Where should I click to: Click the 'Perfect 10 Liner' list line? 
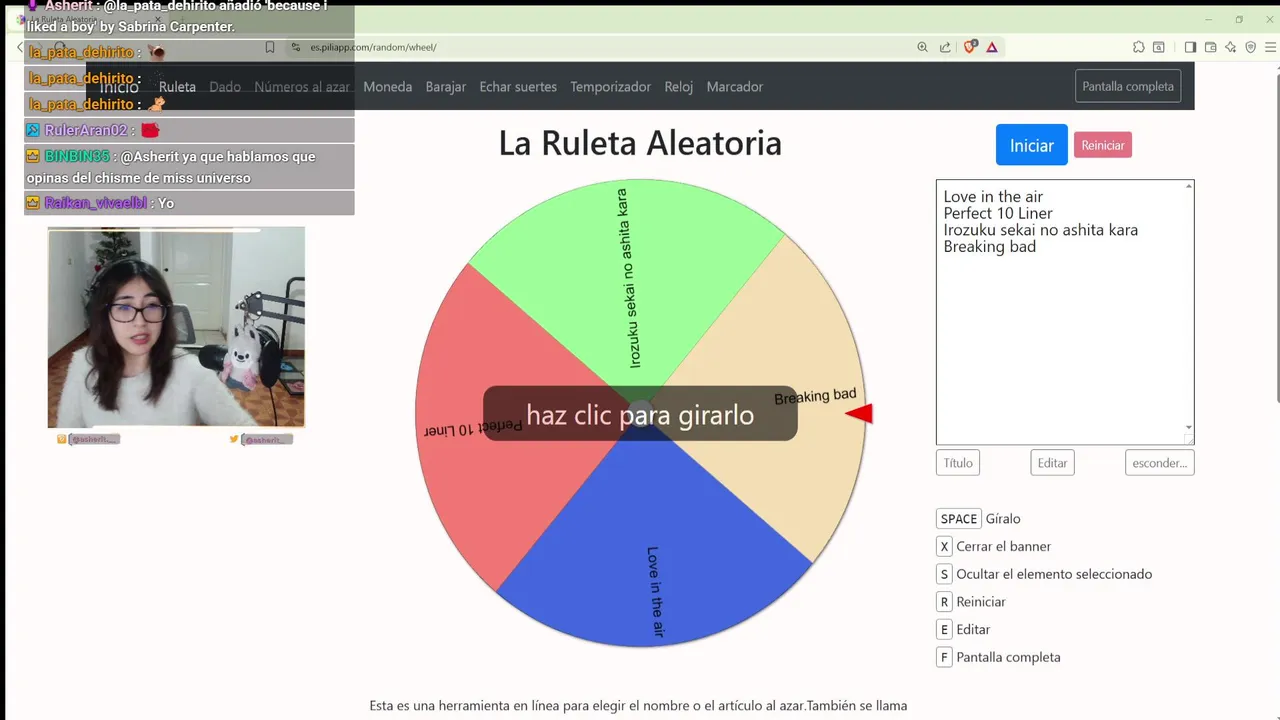[998, 213]
